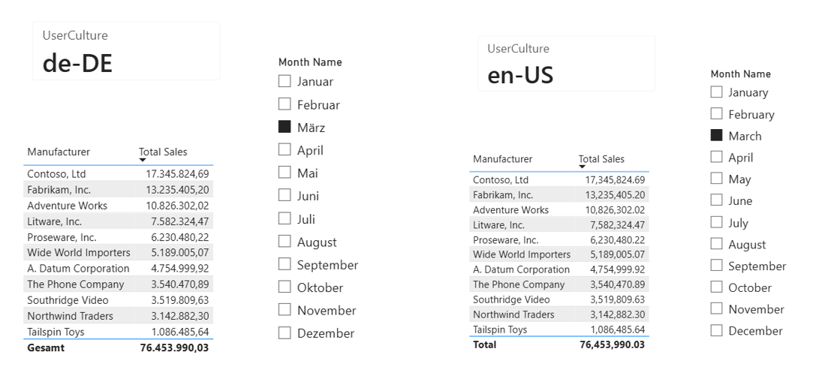This screenshot has height=388, width=825.
Task: Click the sort arrow under German Total Sales
Action: [142, 160]
